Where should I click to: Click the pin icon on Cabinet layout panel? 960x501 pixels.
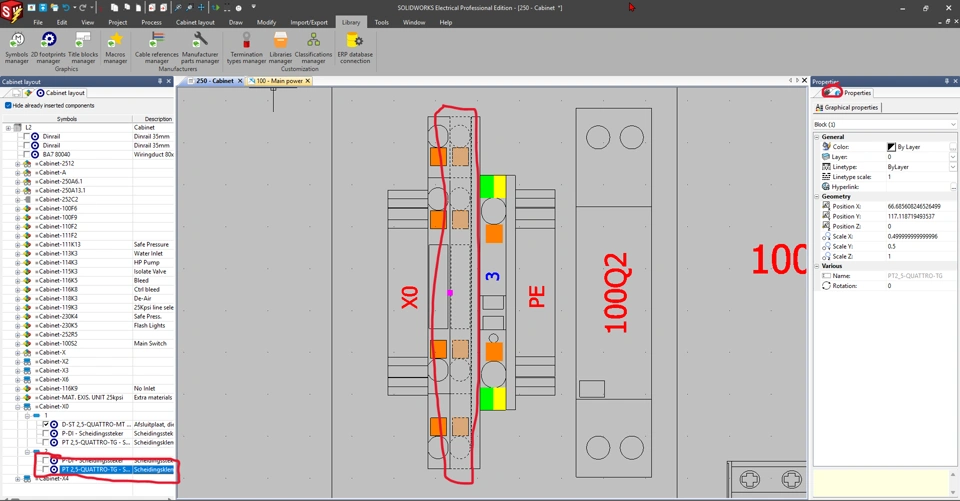[x=160, y=81]
